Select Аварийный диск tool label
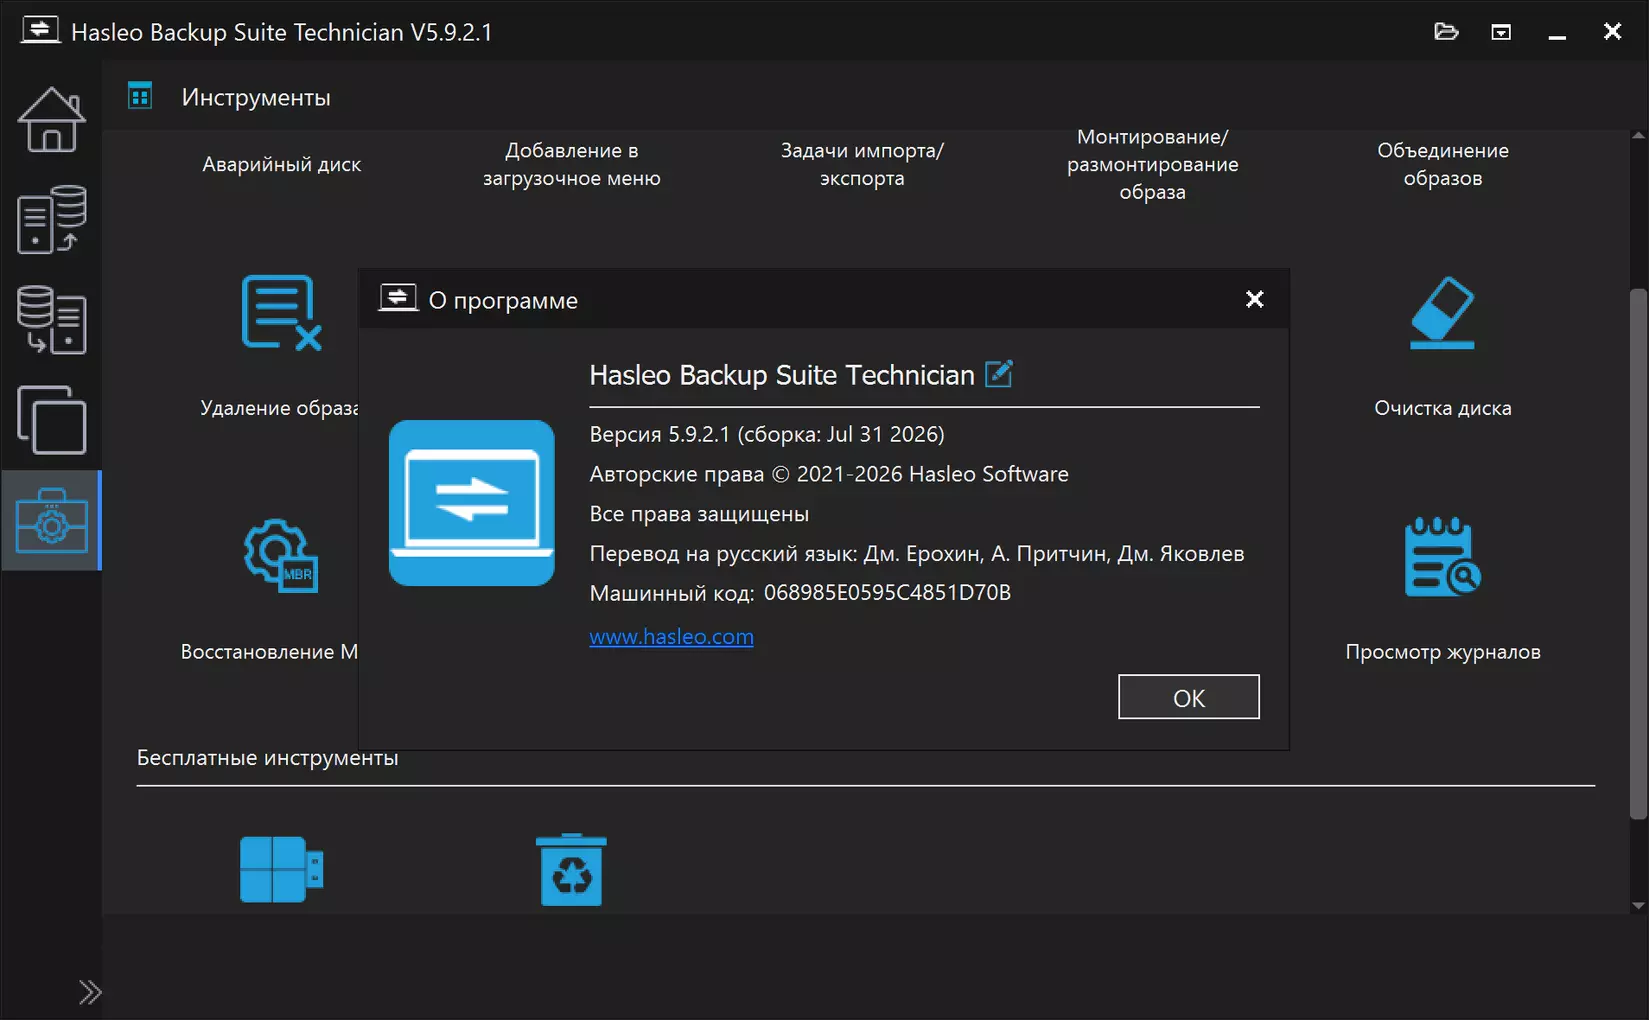Viewport: 1649px width, 1020px height. click(x=281, y=164)
